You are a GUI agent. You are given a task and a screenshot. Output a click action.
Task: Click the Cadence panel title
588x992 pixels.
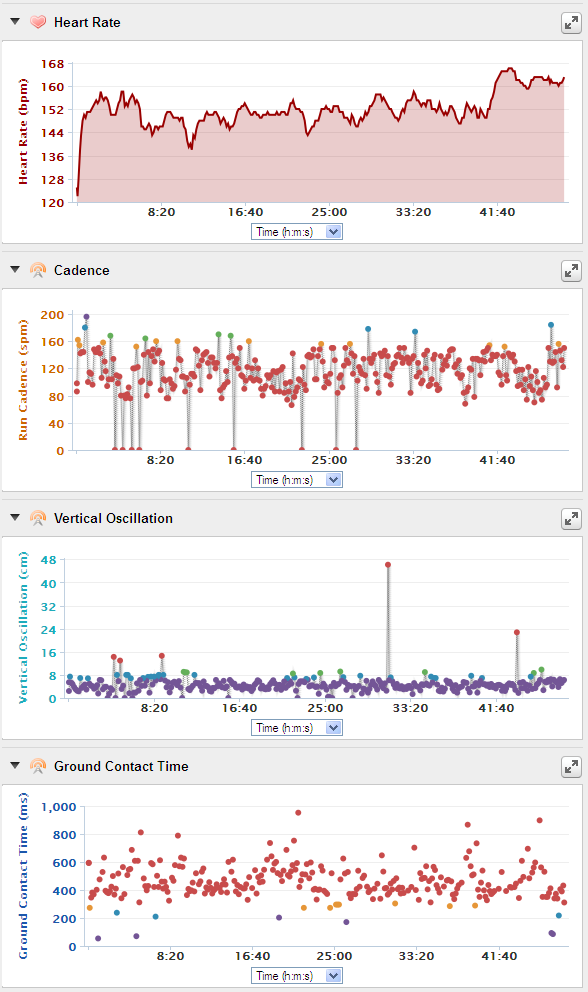point(82,270)
